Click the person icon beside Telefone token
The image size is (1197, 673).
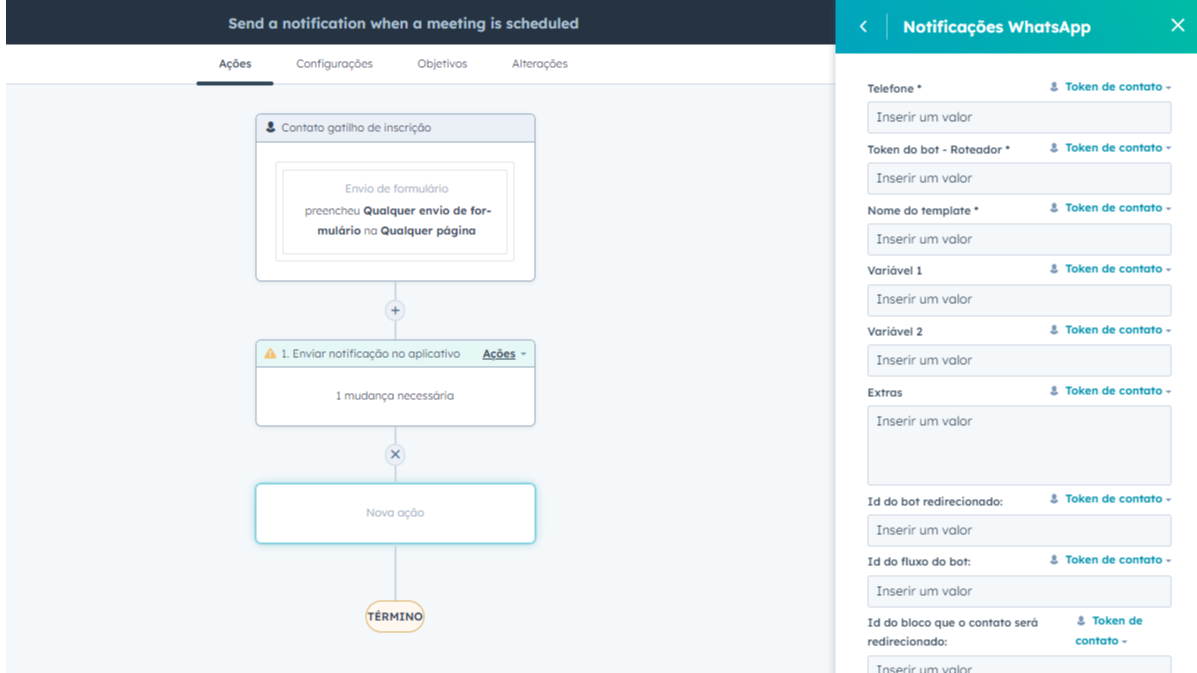click(x=1054, y=87)
